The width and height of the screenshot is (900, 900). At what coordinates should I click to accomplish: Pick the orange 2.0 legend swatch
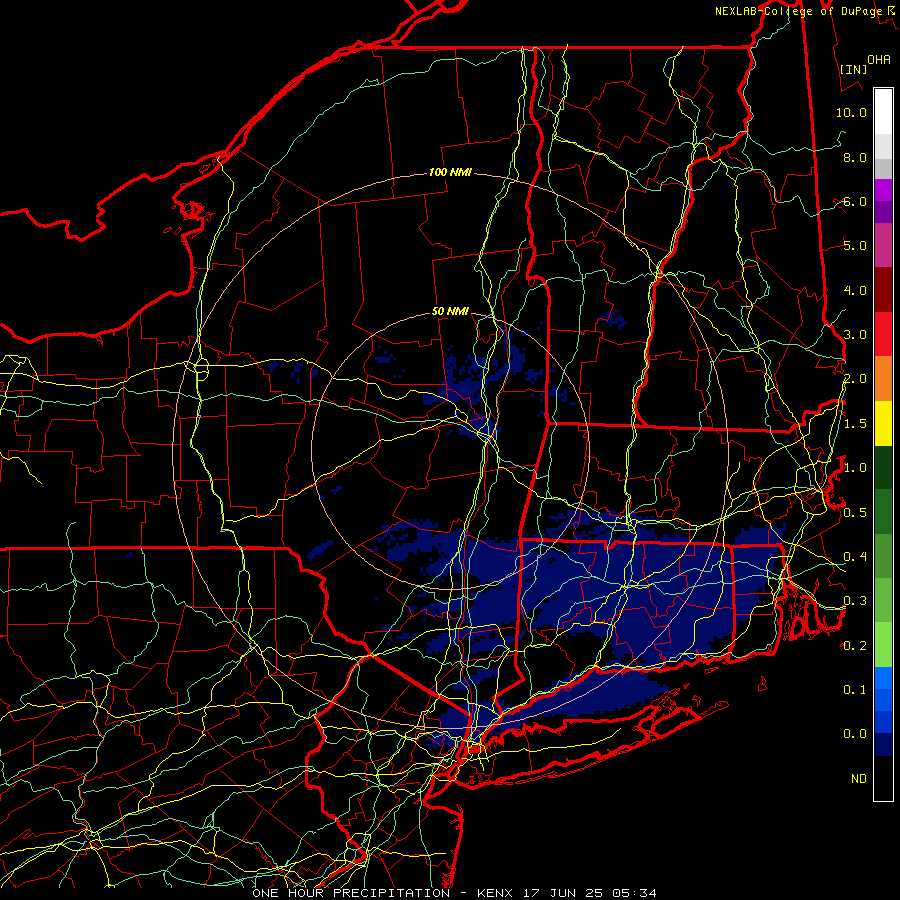[883, 379]
